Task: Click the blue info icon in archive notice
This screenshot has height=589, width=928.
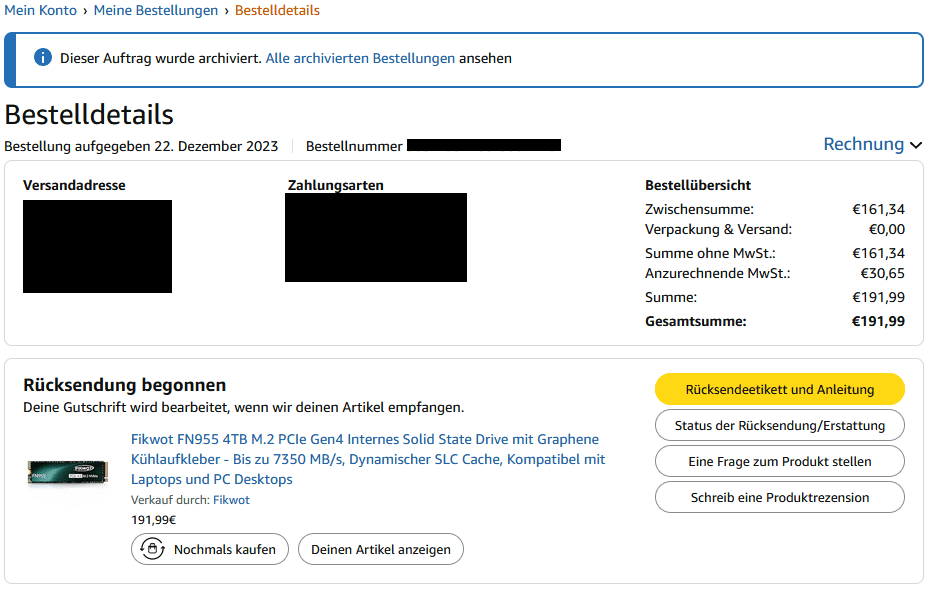Action: pos(43,58)
